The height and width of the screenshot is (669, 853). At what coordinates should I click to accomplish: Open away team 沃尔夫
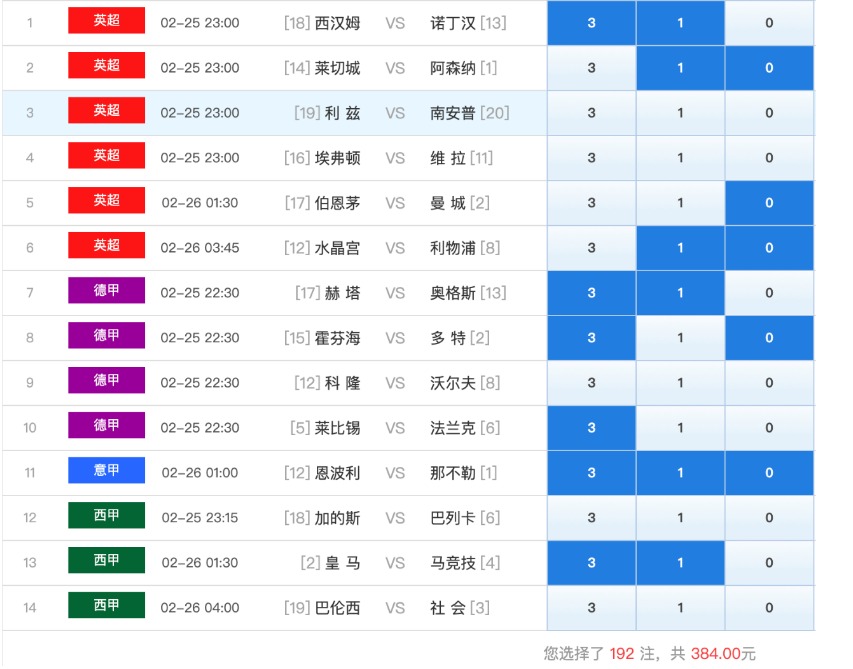tap(453, 383)
